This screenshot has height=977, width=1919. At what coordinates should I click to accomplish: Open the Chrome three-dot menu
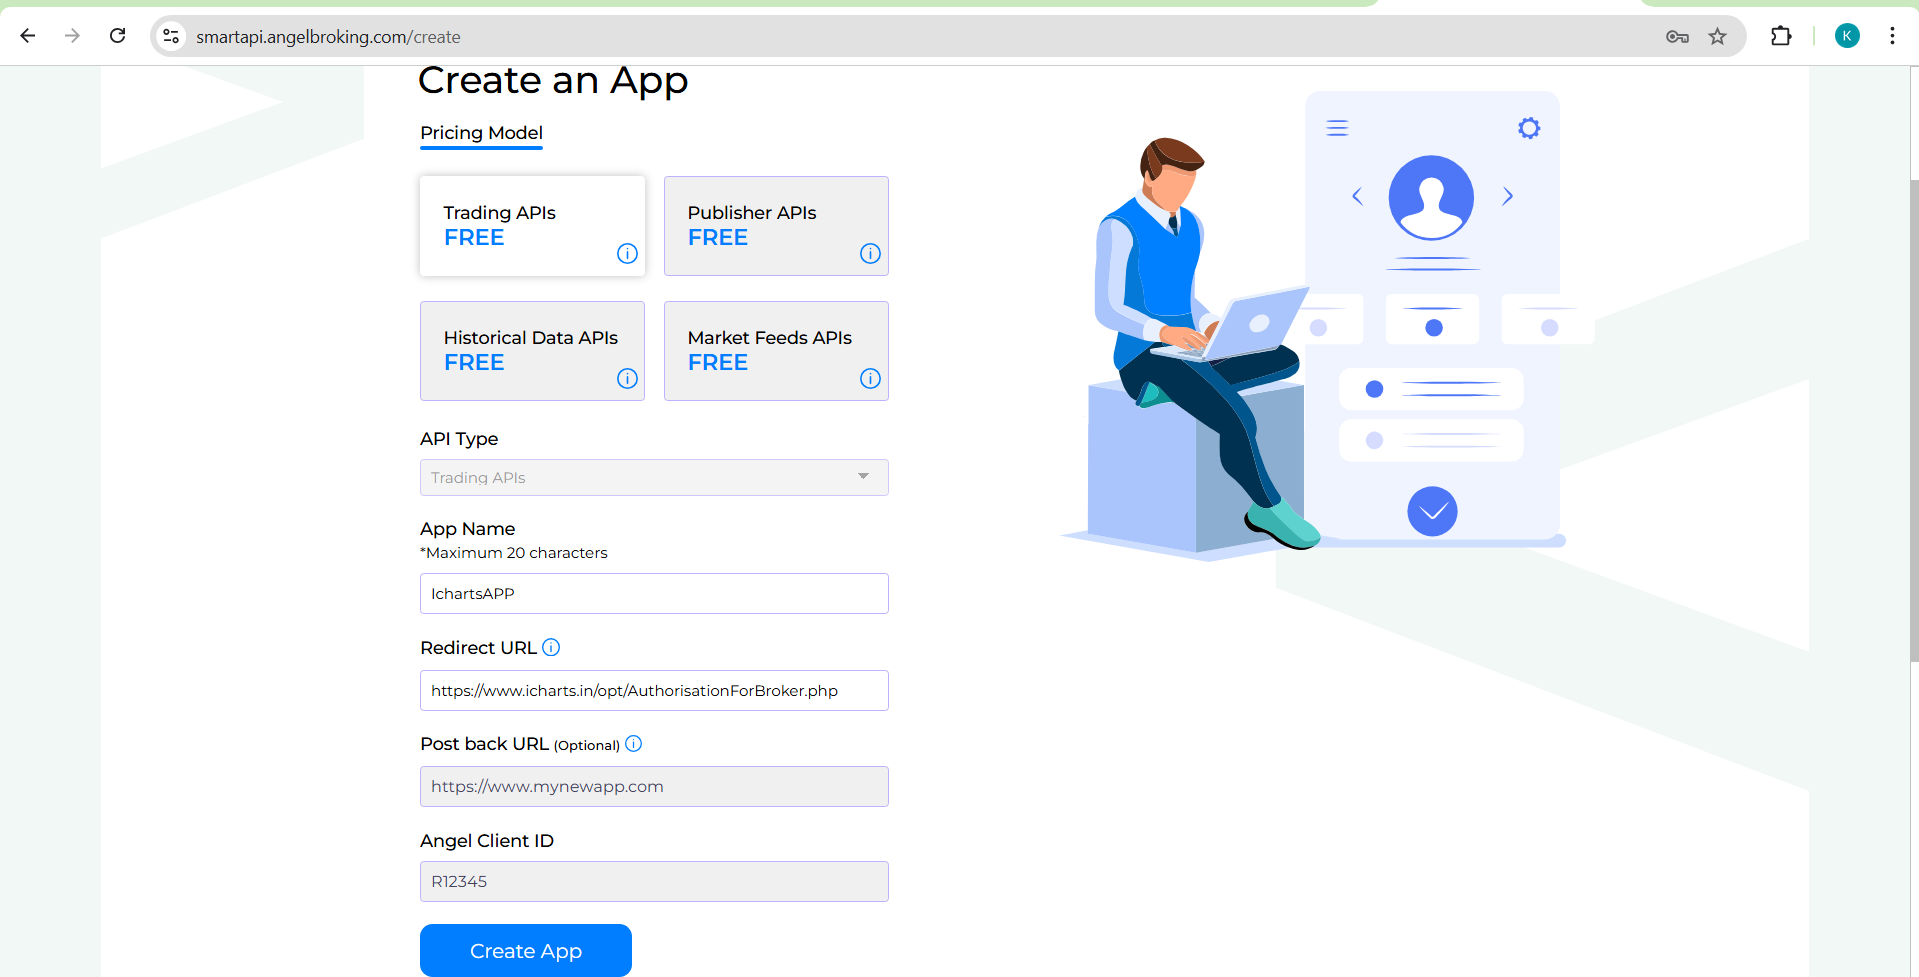coord(1891,36)
